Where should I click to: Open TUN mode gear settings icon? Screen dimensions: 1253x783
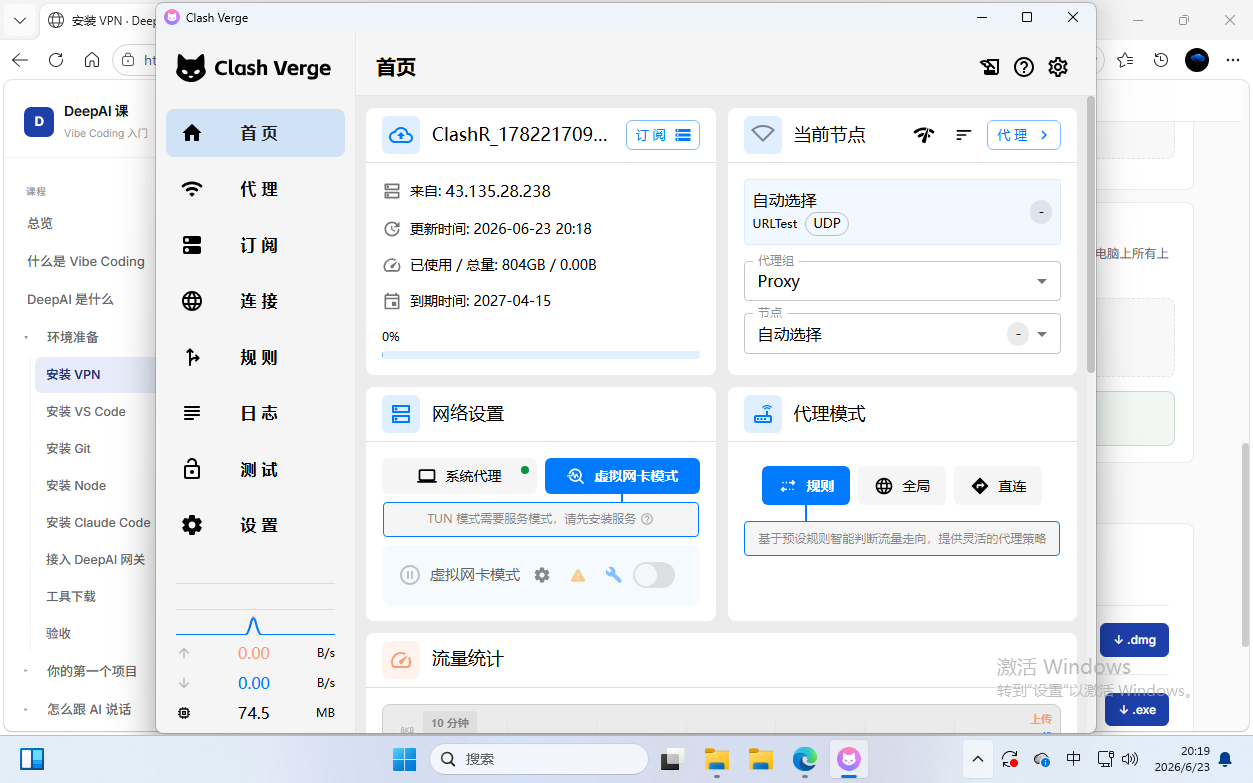coord(542,575)
